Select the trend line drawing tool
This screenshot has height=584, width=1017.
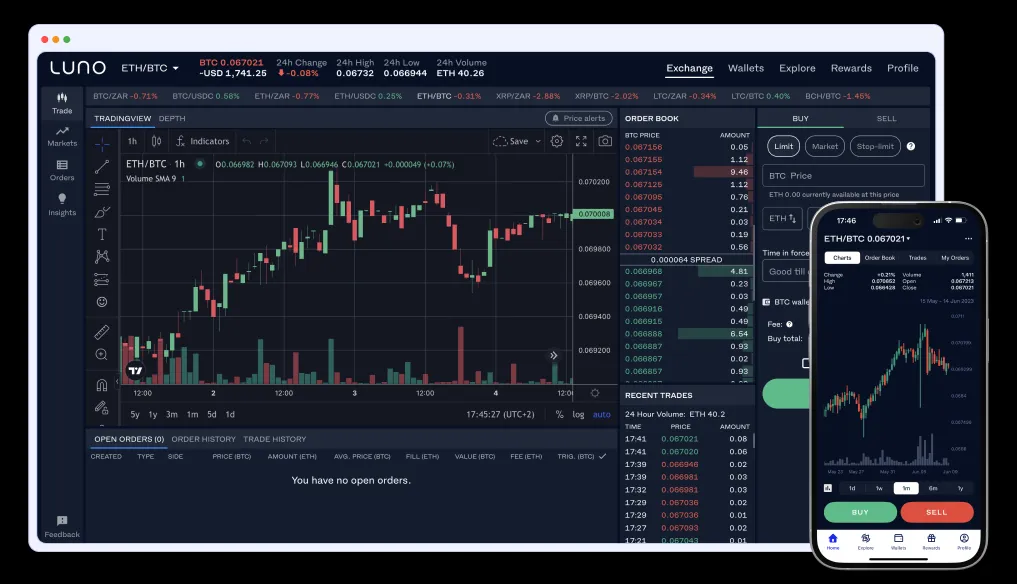pyautogui.click(x=101, y=167)
